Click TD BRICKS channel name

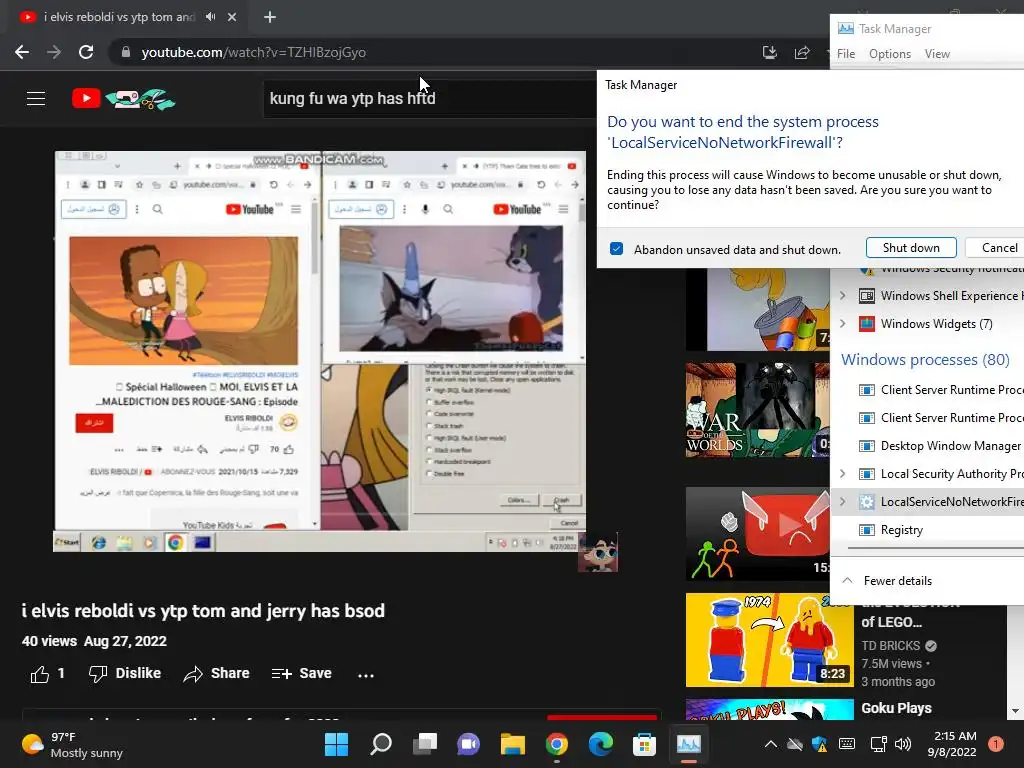click(x=890, y=646)
